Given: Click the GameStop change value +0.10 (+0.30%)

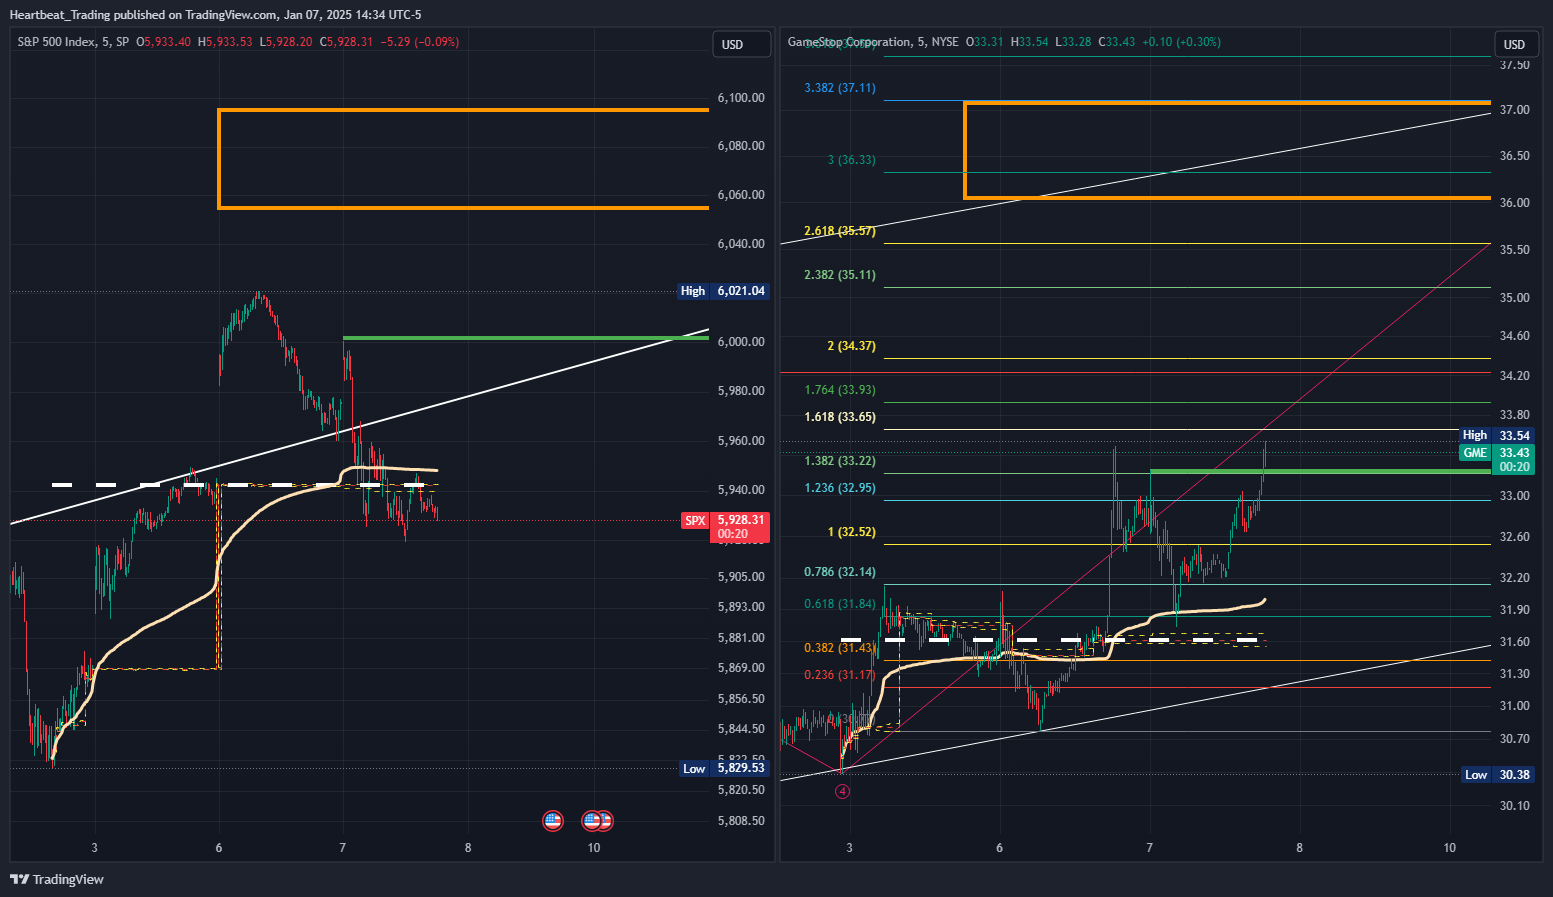Looking at the screenshot, I should click(1181, 42).
